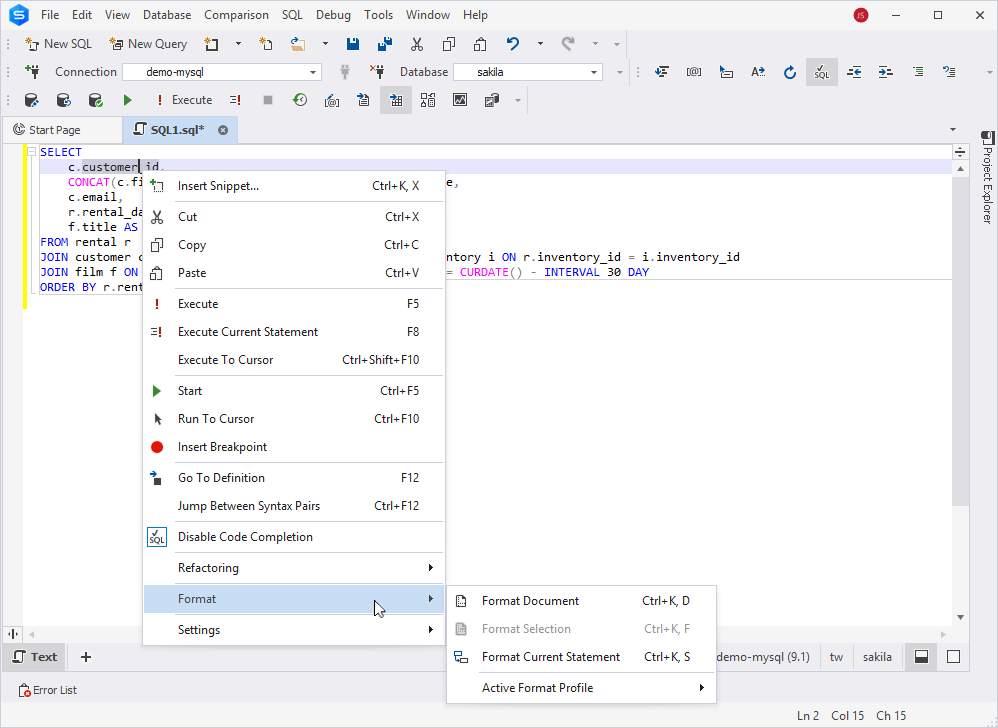
Task: Click the Stop square toolbar icon
Action: (268, 100)
